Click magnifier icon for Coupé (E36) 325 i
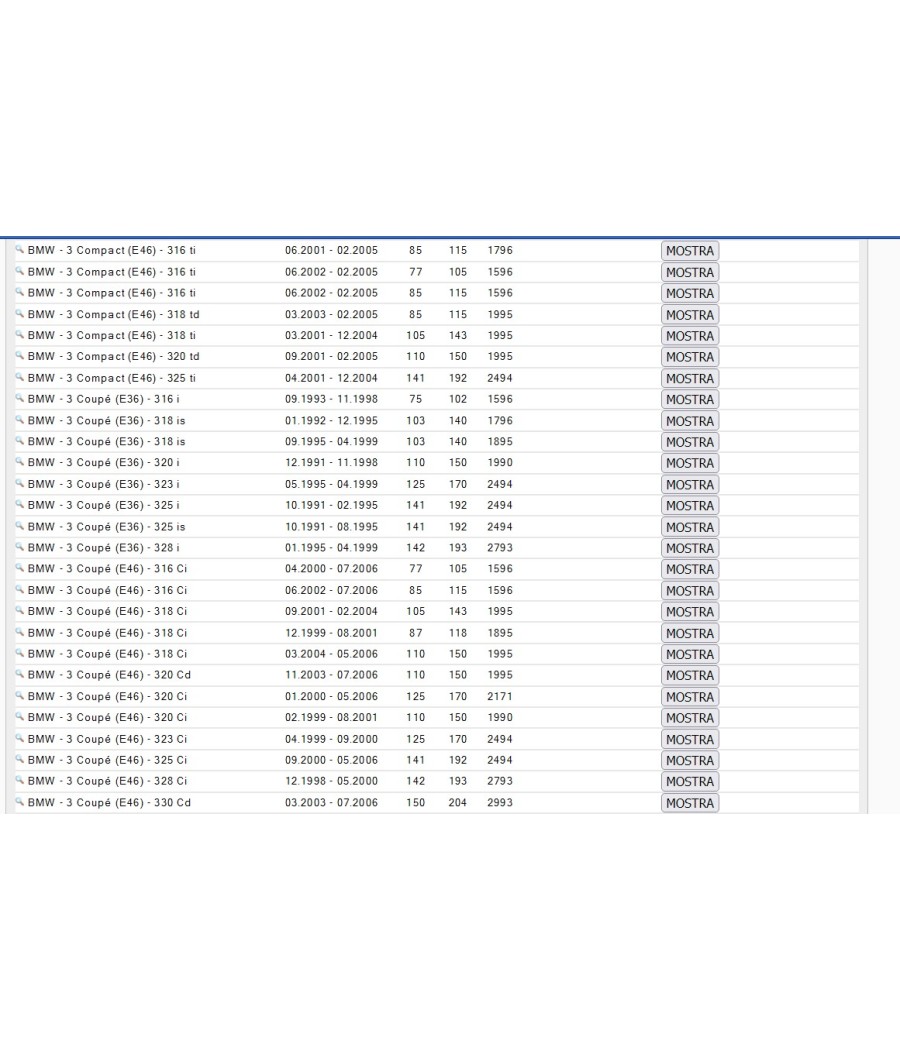 [19, 504]
